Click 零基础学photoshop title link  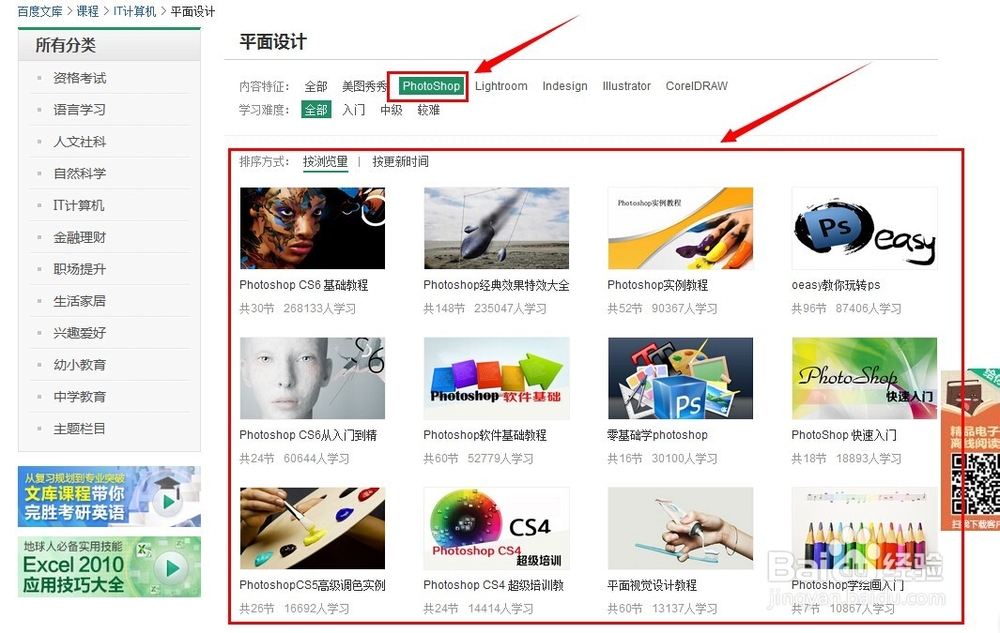pos(658,435)
